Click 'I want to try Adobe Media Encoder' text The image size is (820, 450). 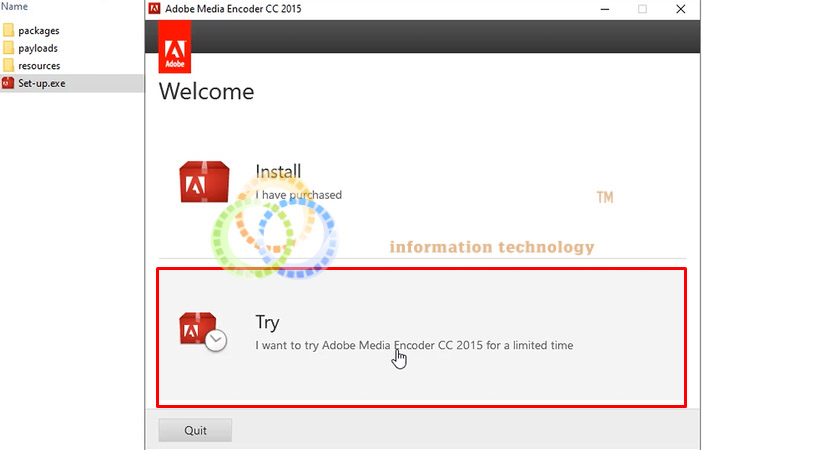414,345
